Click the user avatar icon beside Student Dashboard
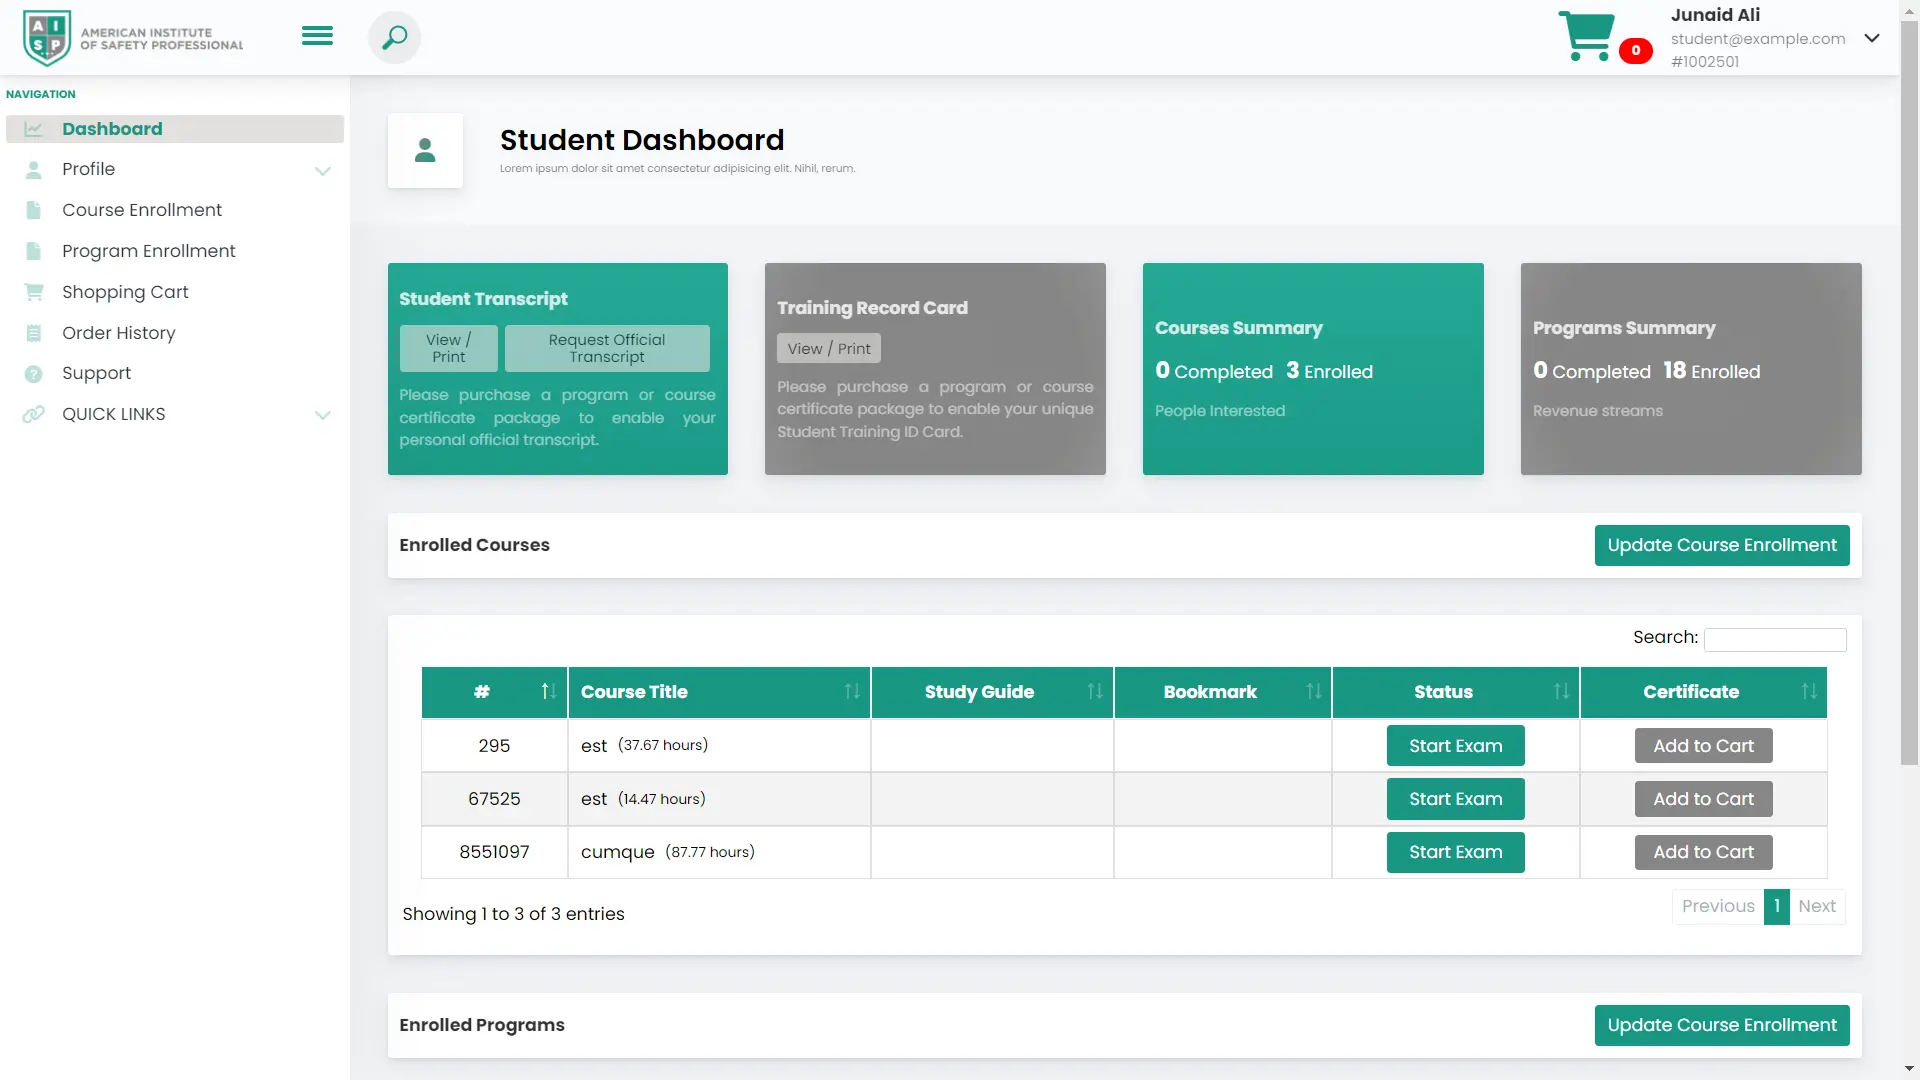 coord(425,151)
